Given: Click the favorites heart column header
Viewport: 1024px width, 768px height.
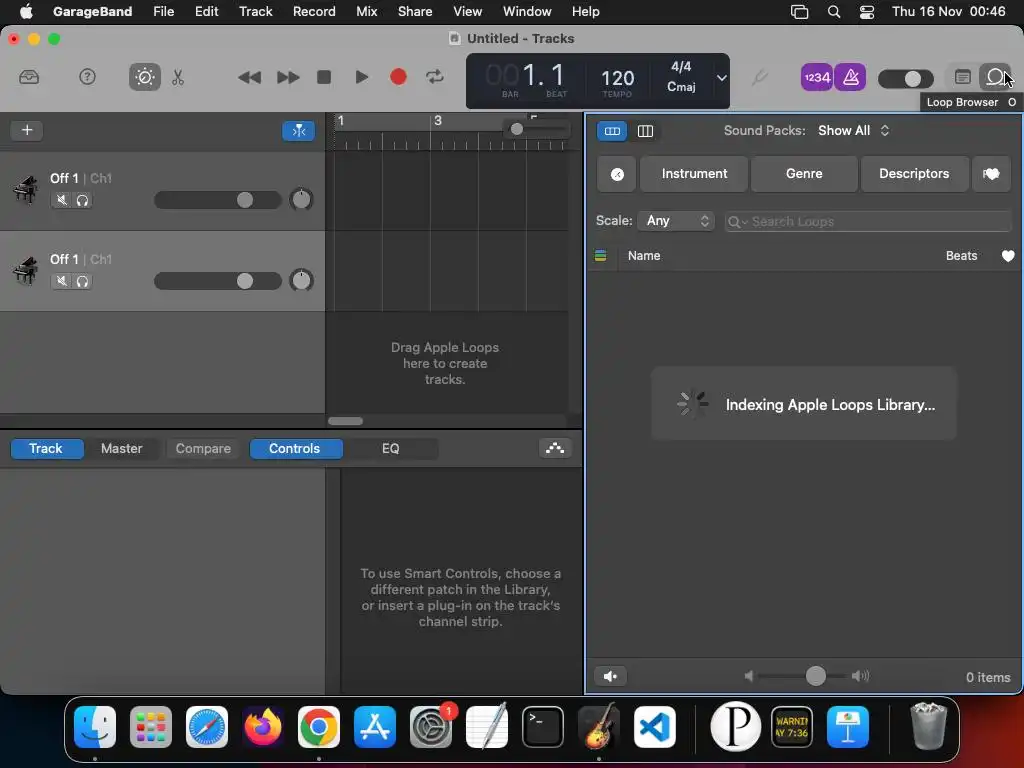Looking at the screenshot, I should (x=1008, y=256).
